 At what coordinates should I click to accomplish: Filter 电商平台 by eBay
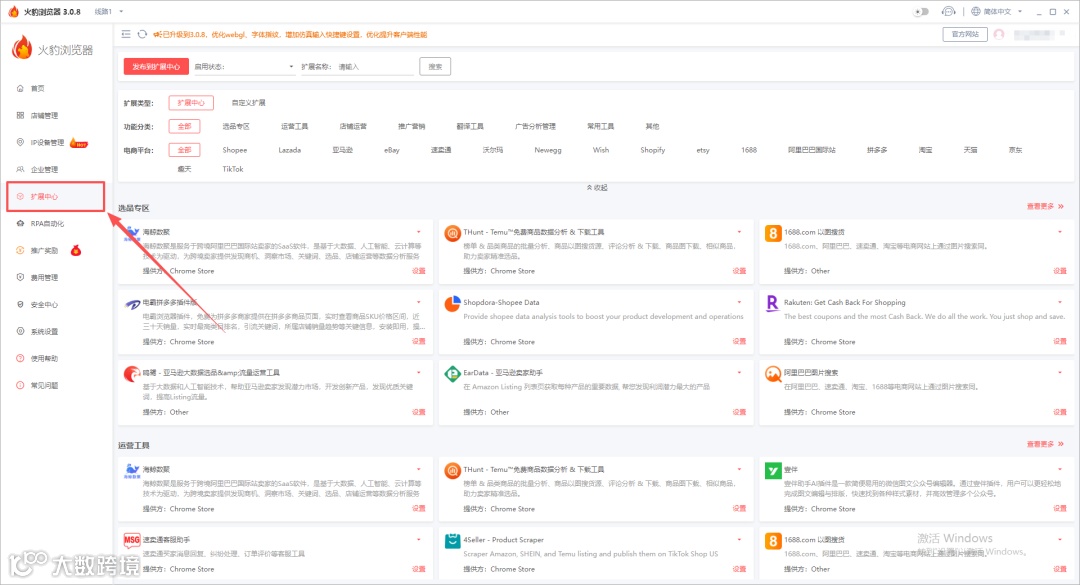point(392,150)
